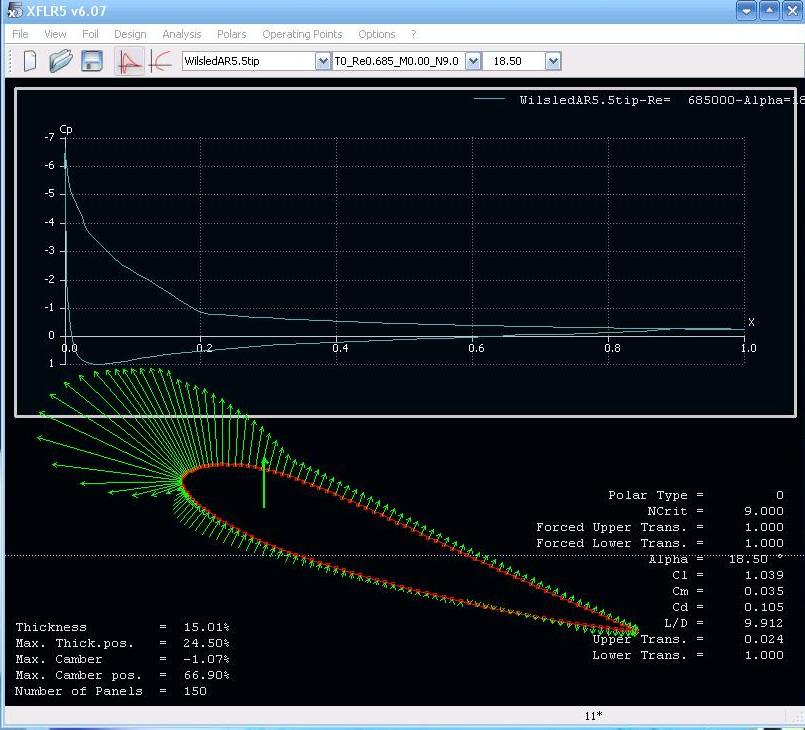This screenshot has width=805, height=730.
Task: Open the File menu
Action: pyautogui.click(x=20, y=34)
